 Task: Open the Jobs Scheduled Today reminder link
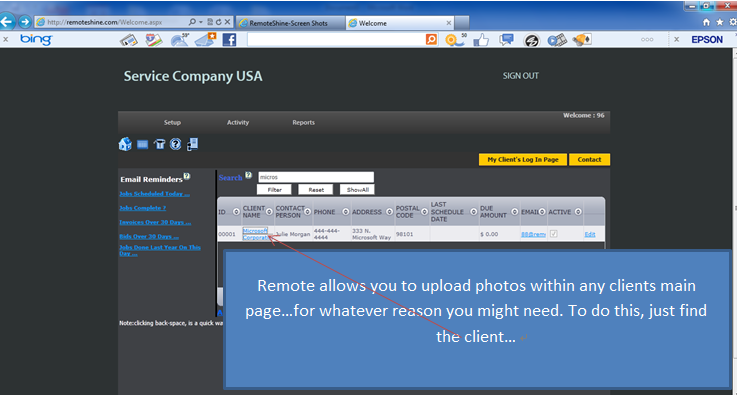[x=155, y=194]
